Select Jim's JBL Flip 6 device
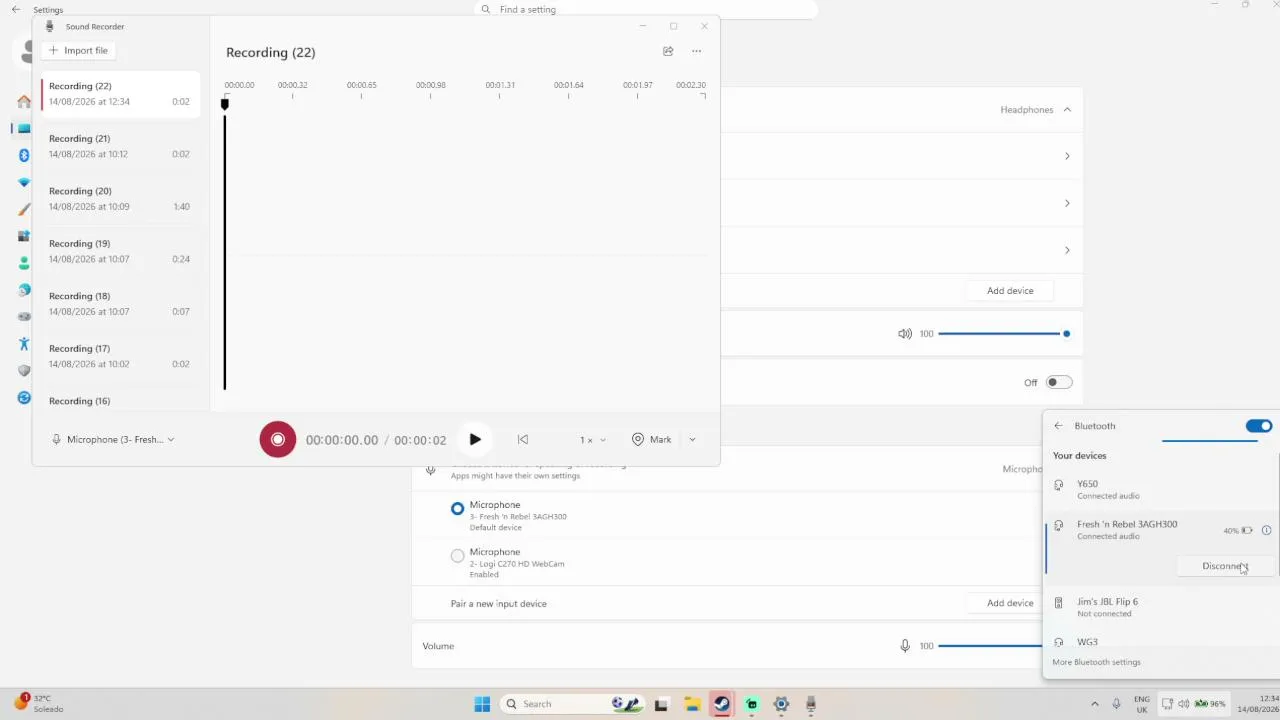 (1160, 607)
